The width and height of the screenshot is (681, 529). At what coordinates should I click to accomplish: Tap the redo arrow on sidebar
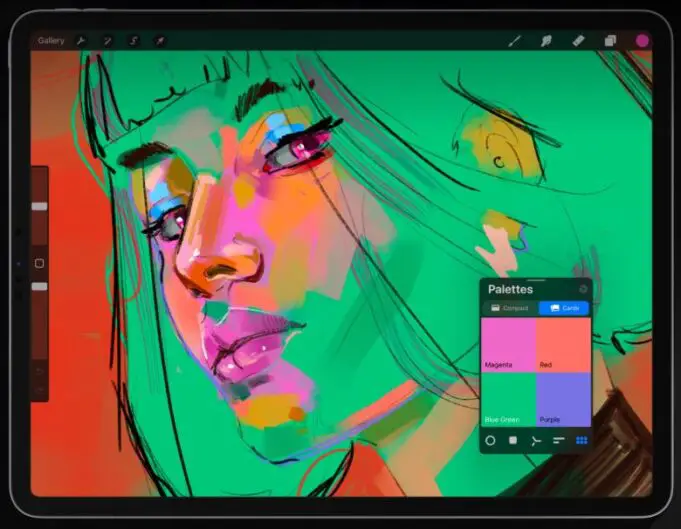[x=40, y=390]
